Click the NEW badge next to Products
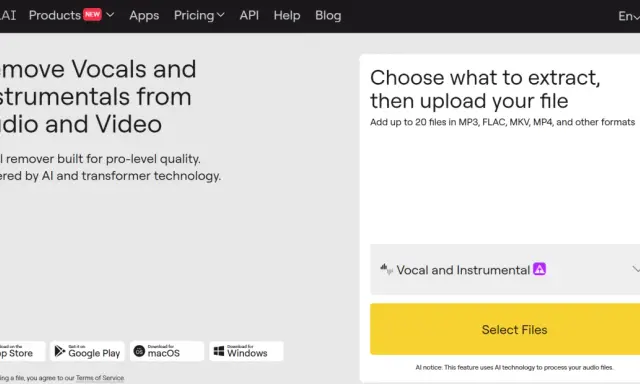Image resolution: width=640 pixels, height=384 pixels. pos(93,14)
